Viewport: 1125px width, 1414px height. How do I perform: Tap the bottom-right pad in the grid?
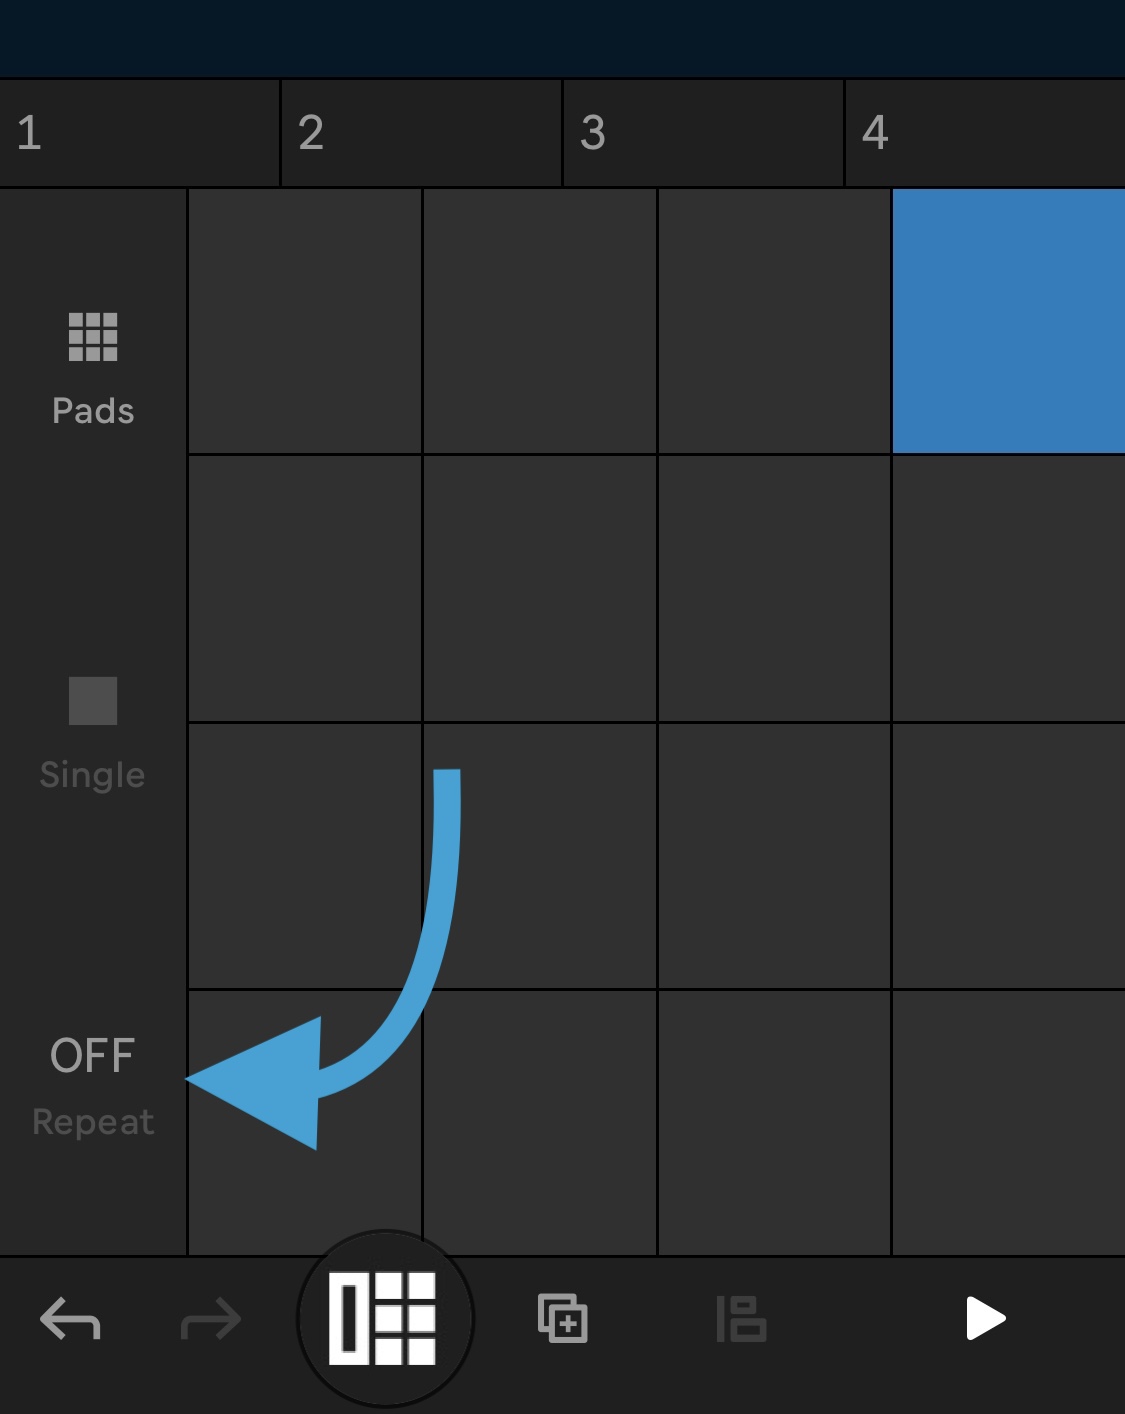point(1009,1123)
